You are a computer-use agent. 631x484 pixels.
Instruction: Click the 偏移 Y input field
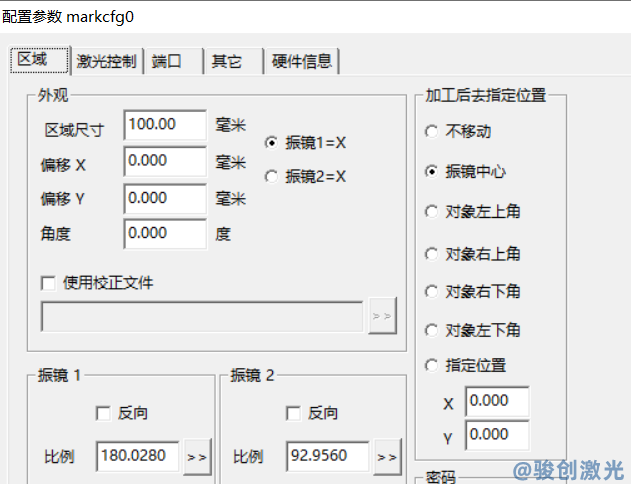[x=165, y=199]
